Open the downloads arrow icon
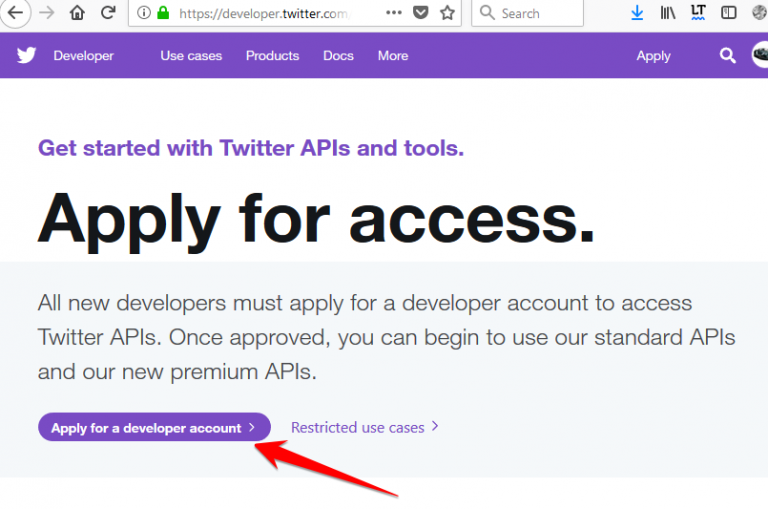The image size is (768, 509). tap(637, 13)
